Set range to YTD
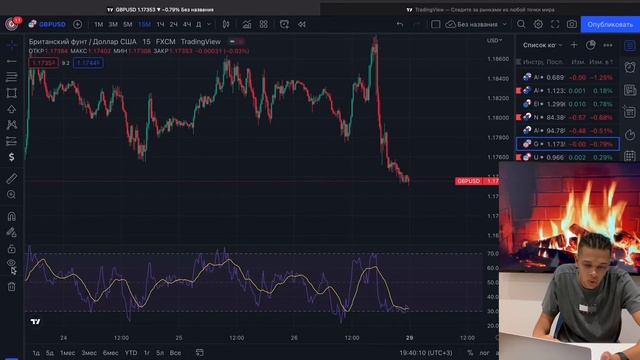 [131, 352]
